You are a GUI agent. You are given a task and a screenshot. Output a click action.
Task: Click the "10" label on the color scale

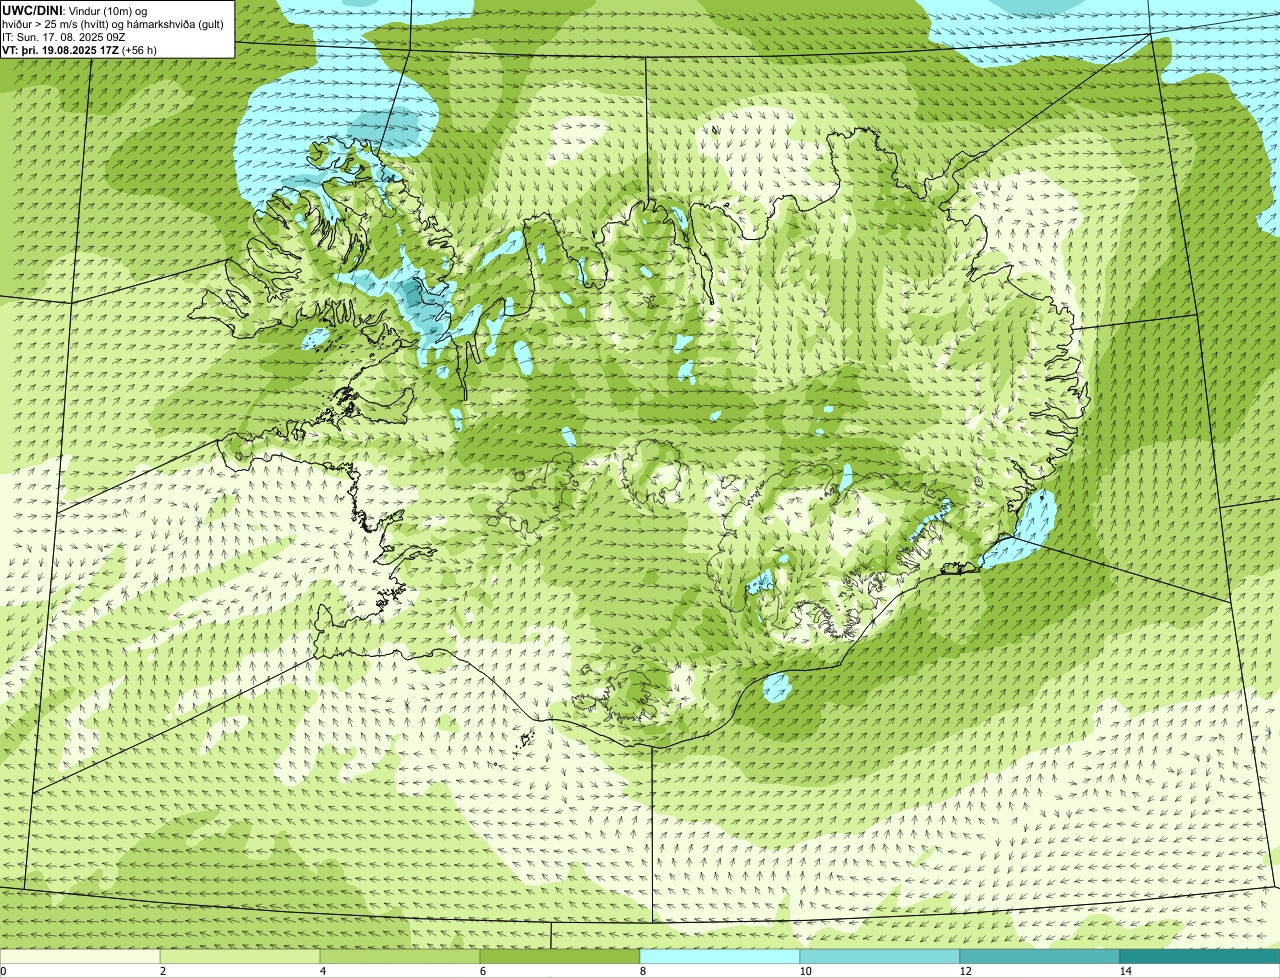point(805,971)
